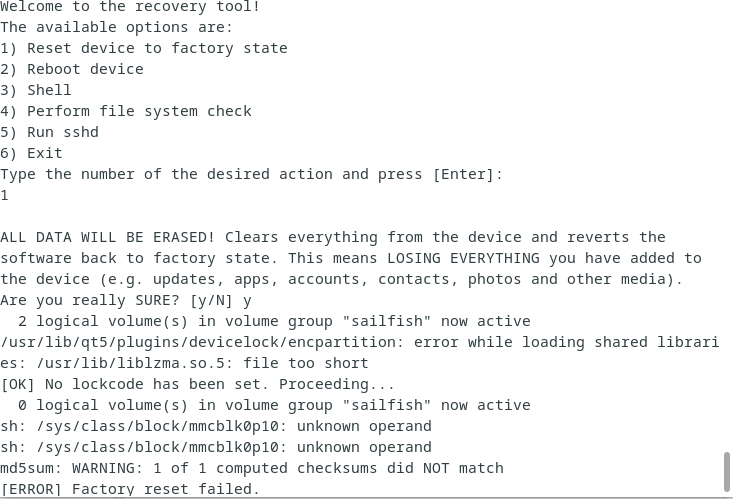Click the 'Run sshd' option line
This screenshot has height=499, width=733.
click(x=50, y=132)
